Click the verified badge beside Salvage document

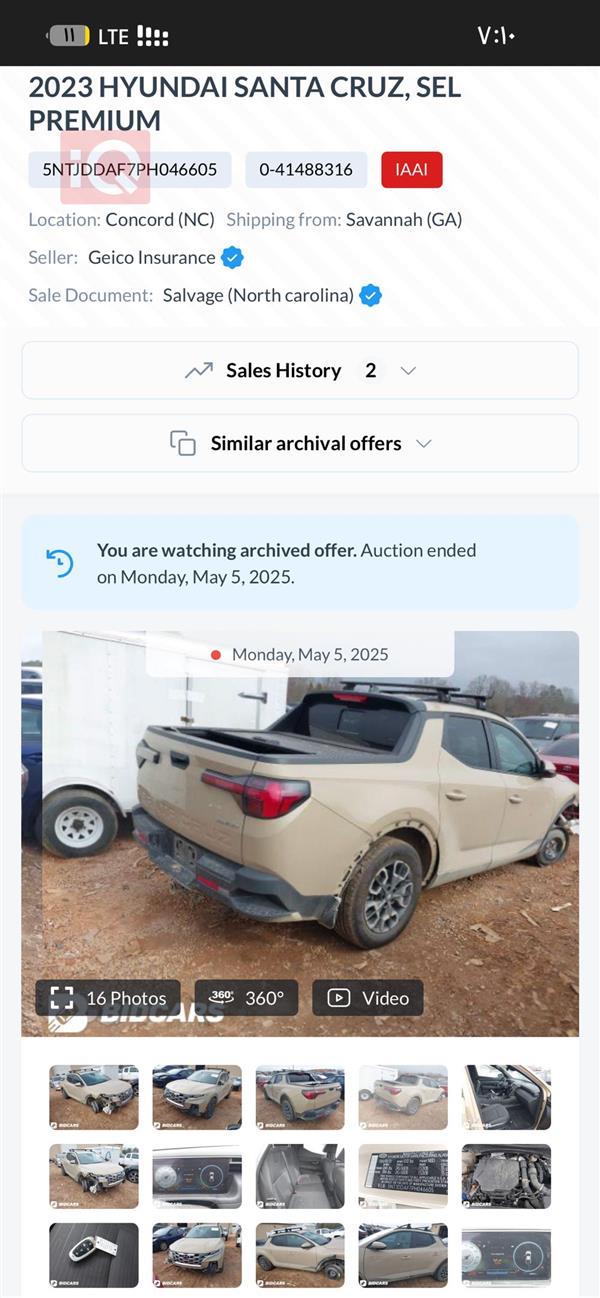coord(370,296)
